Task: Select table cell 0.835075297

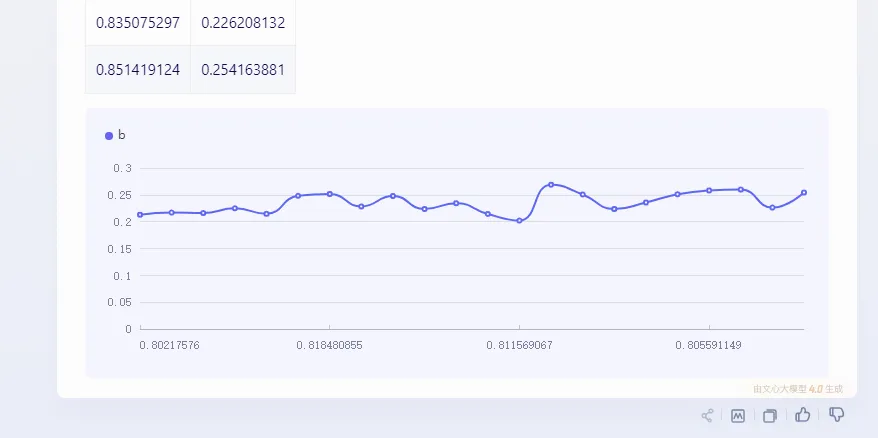Action: tap(138, 22)
